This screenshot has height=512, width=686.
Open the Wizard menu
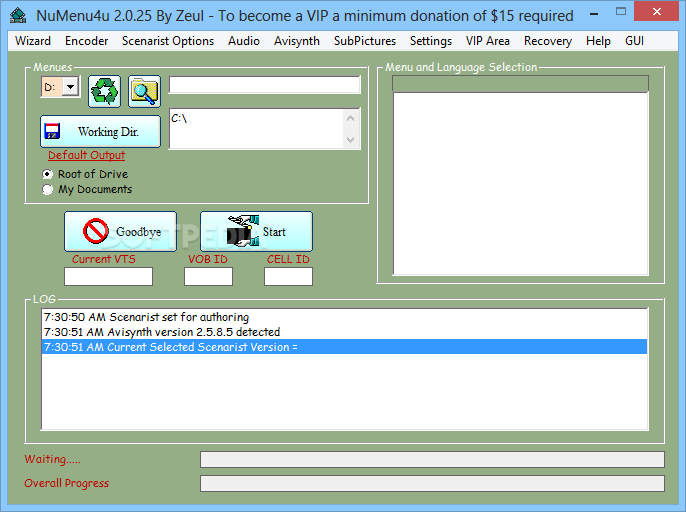tap(33, 41)
